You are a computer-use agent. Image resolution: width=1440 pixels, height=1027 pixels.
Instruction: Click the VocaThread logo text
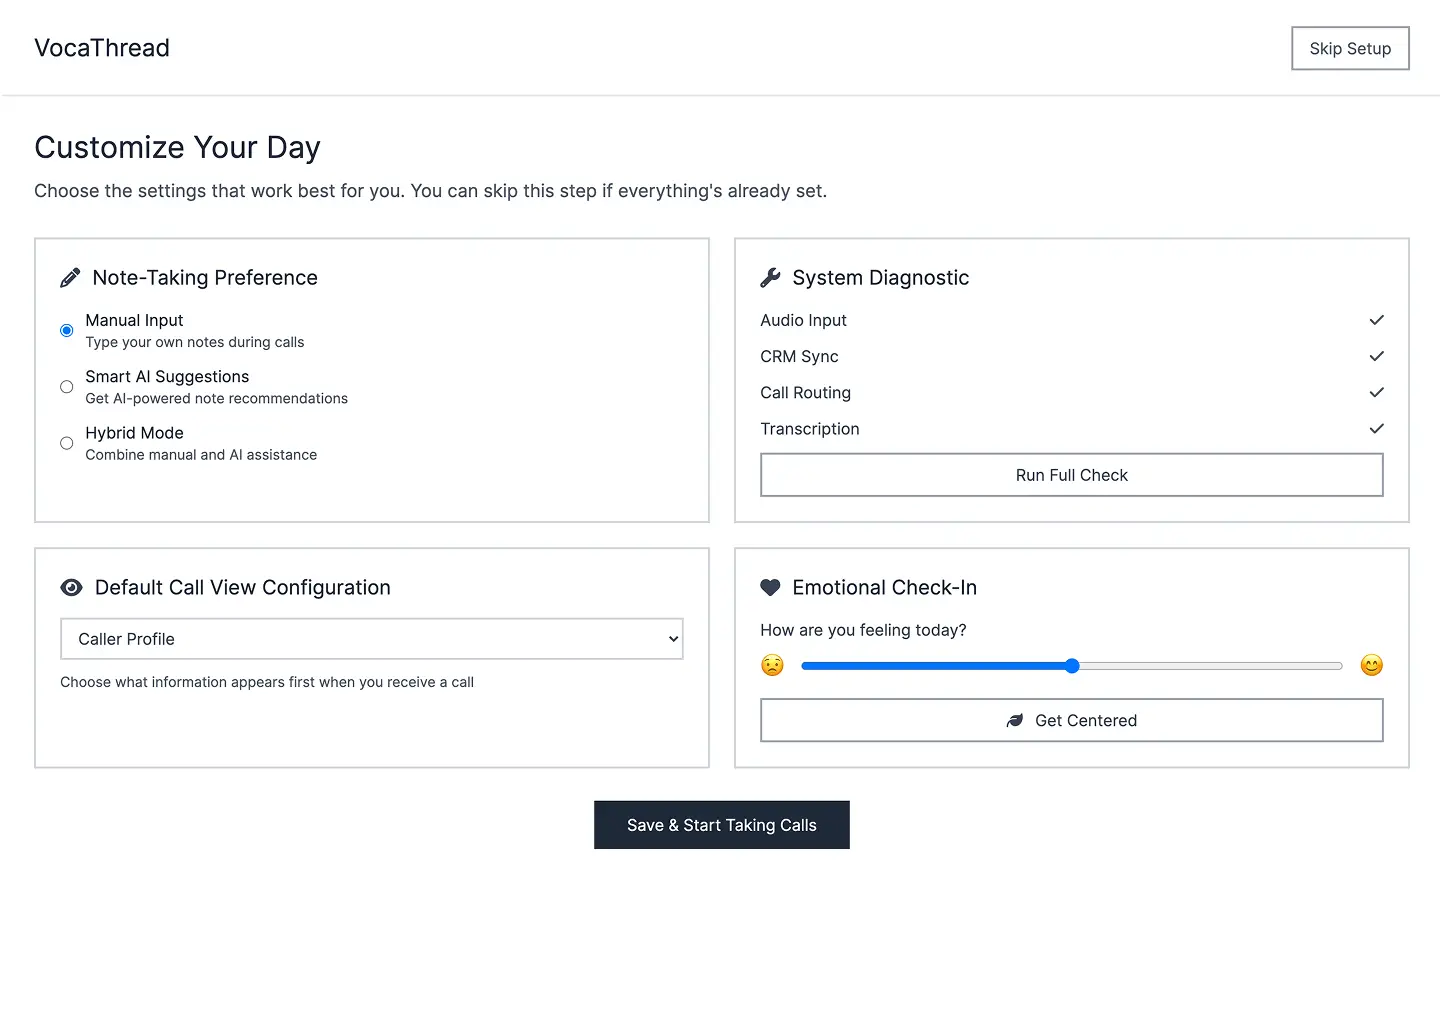101,47
